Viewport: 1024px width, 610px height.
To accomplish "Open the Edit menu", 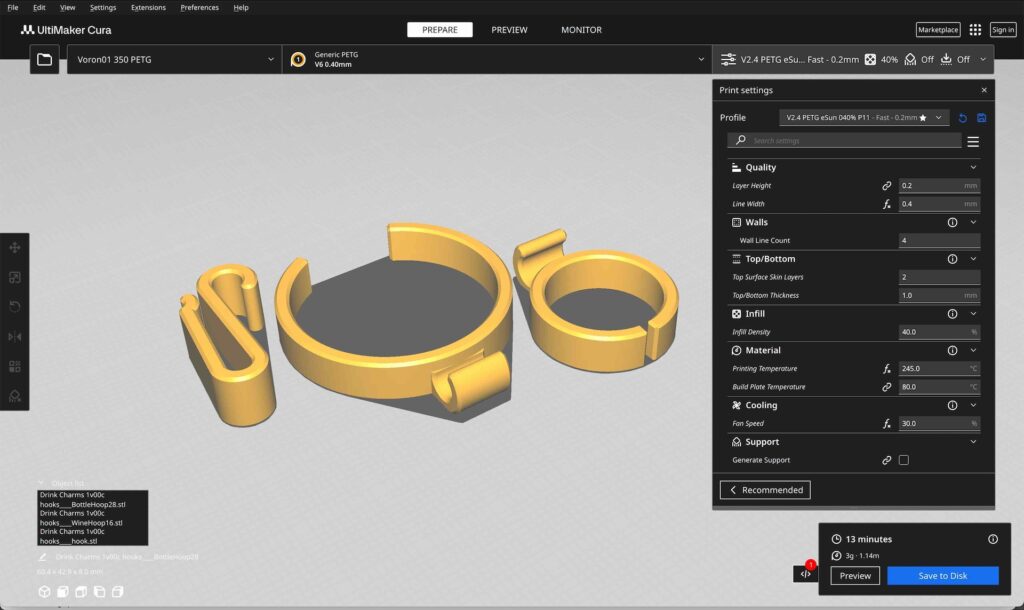I will 39,8.
